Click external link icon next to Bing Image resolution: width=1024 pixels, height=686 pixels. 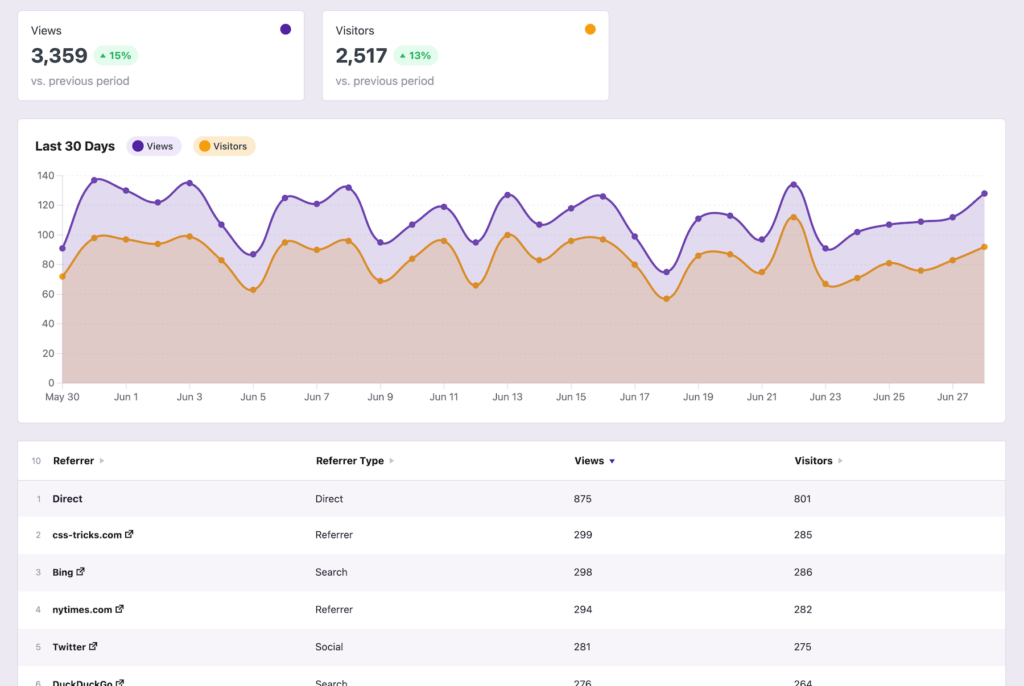tap(81, 572)
